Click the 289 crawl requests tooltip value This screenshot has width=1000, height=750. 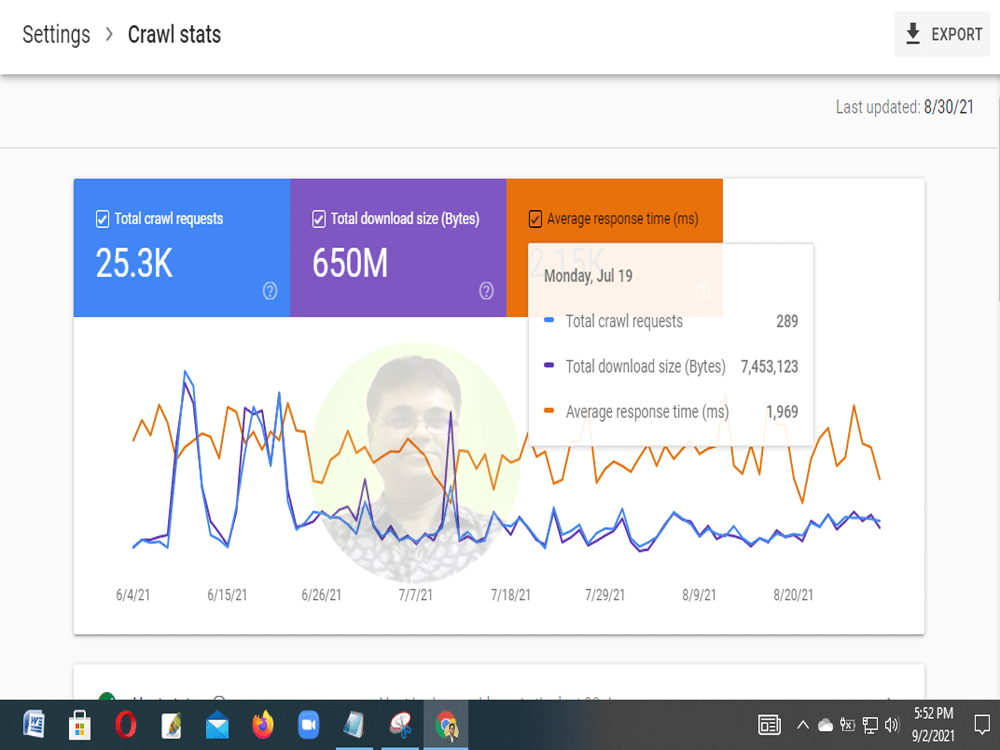point(787,321)
